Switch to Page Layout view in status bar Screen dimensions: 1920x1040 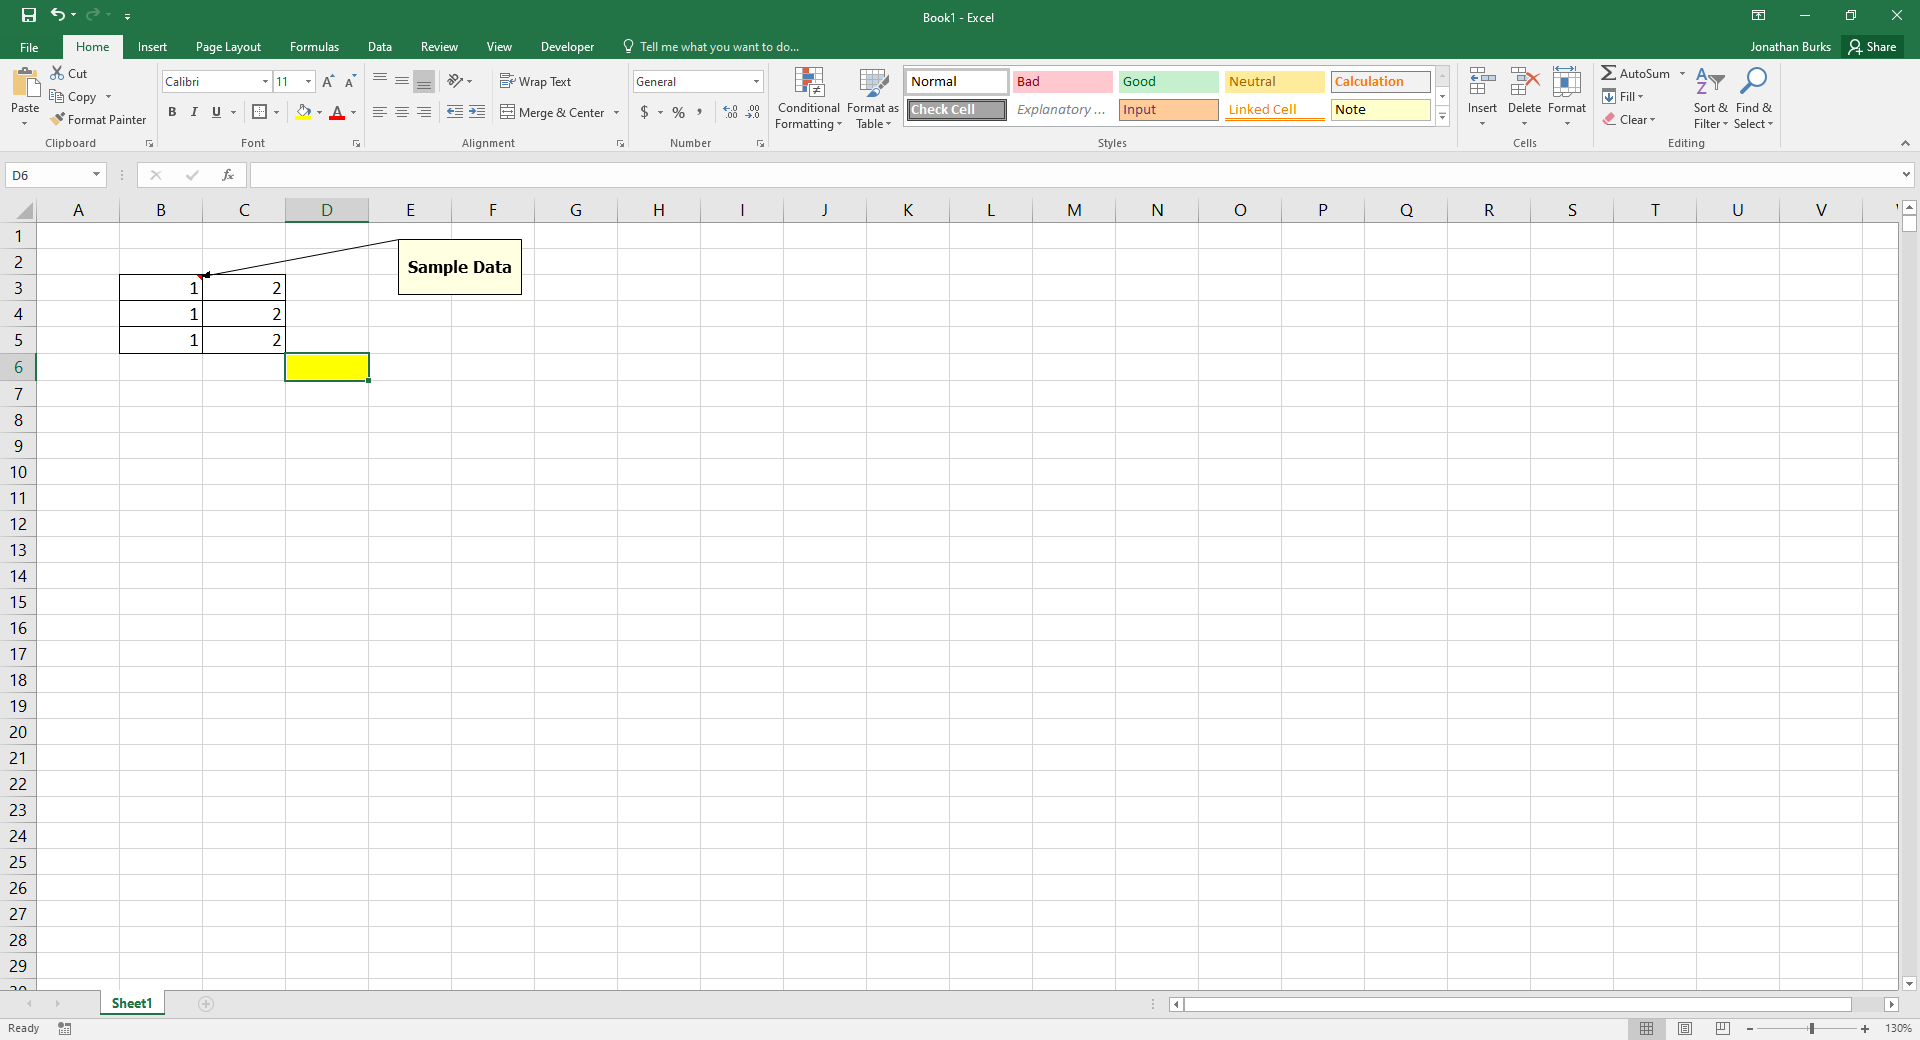pos(1685,1028)
